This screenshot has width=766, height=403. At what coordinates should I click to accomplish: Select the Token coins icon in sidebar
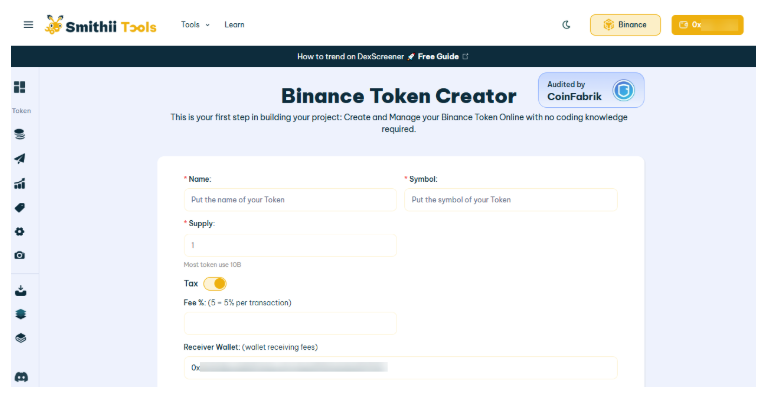click(x=20, y=134)
